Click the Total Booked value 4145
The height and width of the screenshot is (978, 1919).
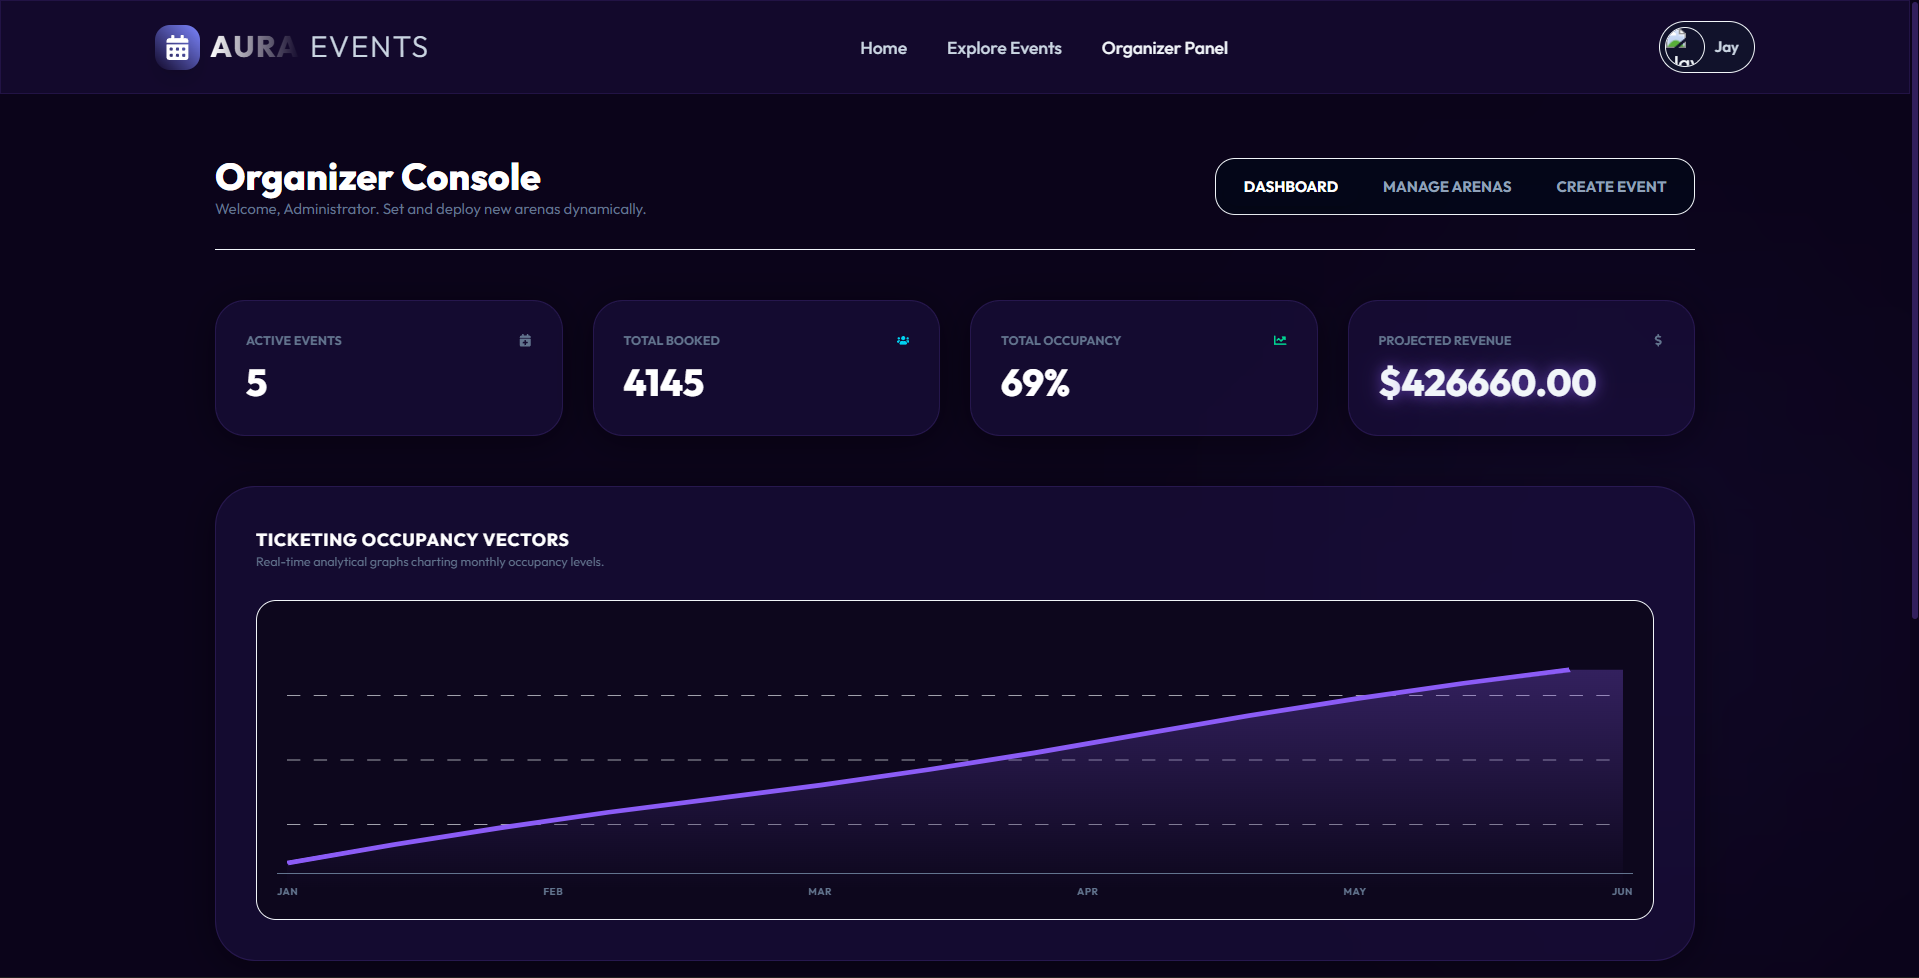pyautogui.click(x=664, y=383)
